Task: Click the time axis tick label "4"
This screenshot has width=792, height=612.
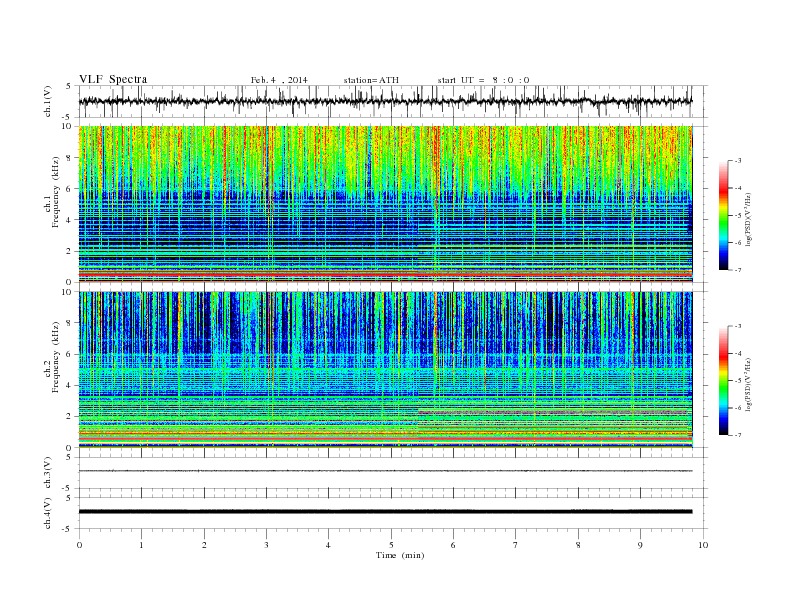Action: coord(328,545)
